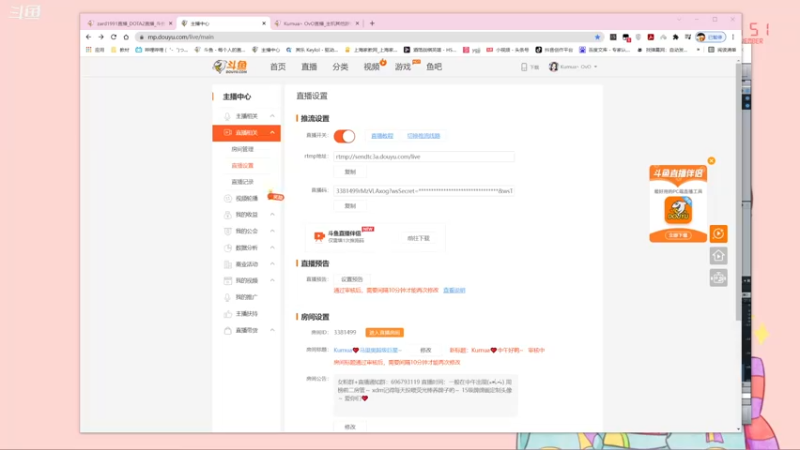800x450 pixels.
Task: Click the blue link right of 直播教程
Action: [x=423, y=136]
